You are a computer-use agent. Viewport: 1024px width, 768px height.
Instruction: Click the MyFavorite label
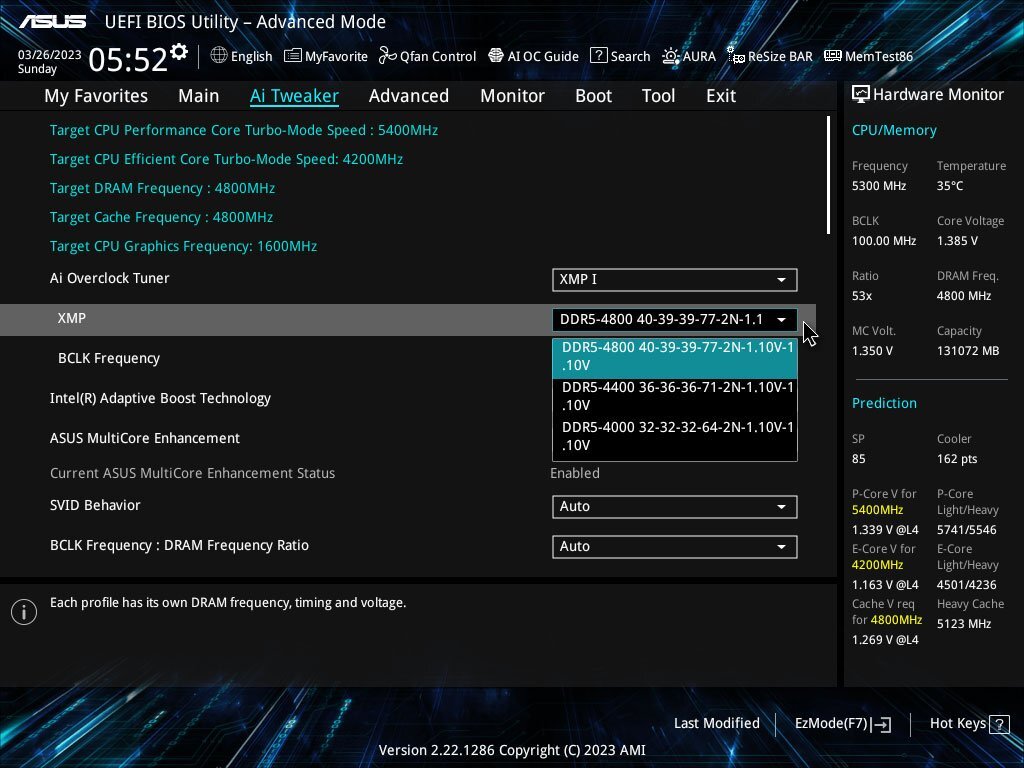(336, 56)
